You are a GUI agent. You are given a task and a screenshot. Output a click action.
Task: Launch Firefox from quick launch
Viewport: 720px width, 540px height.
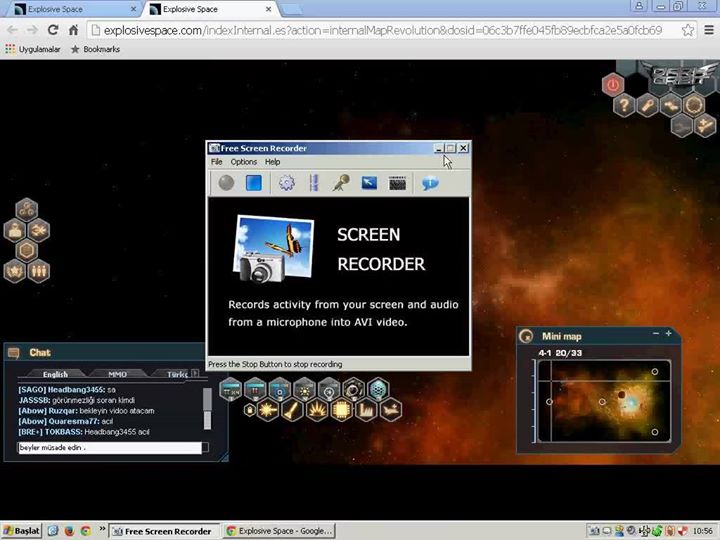[69, 531]
